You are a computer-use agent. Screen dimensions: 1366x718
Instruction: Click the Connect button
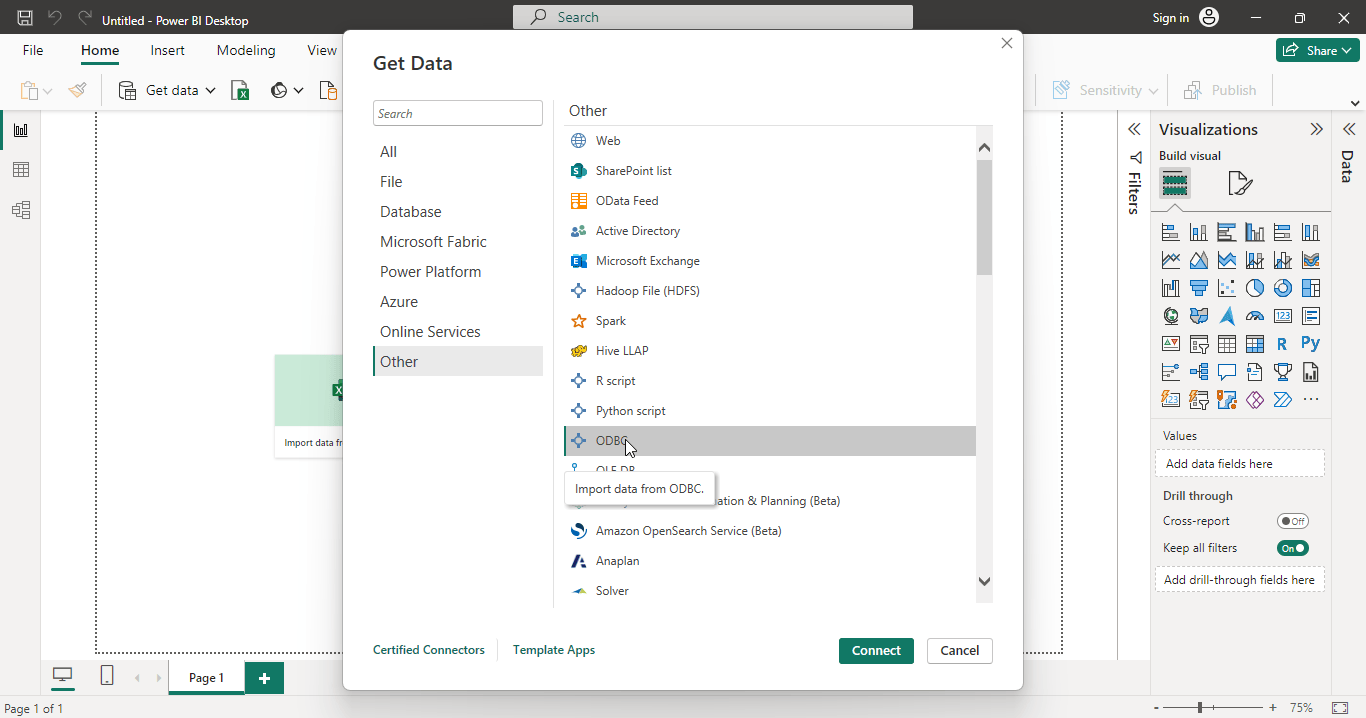click(x=876, y=650)
